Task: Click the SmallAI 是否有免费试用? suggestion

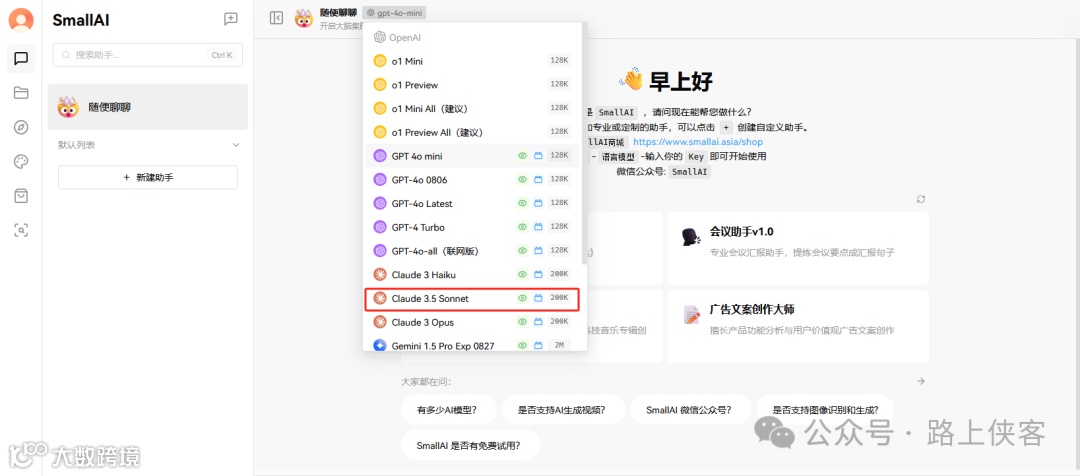Action: point(469,445)
